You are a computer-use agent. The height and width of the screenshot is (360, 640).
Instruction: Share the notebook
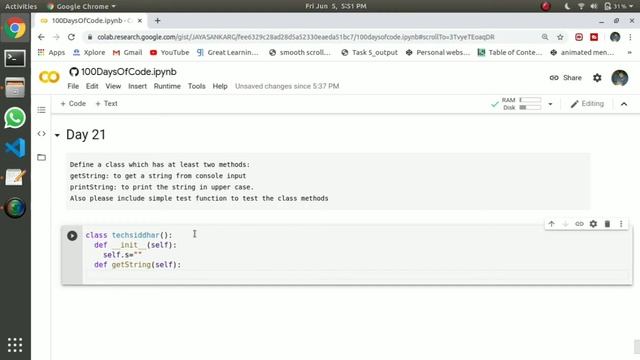pos(565,78)
